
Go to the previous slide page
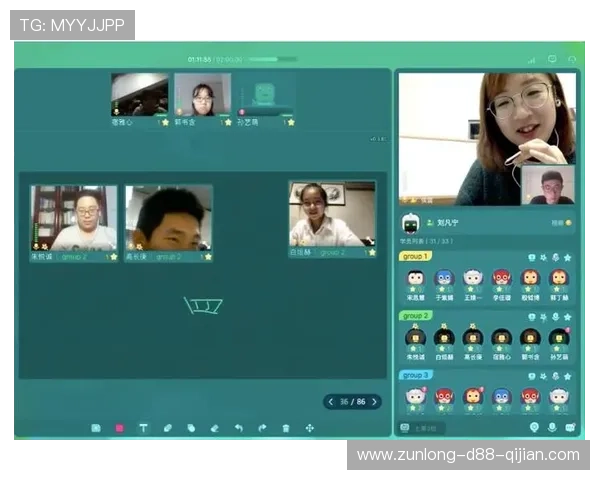(331, 402)
